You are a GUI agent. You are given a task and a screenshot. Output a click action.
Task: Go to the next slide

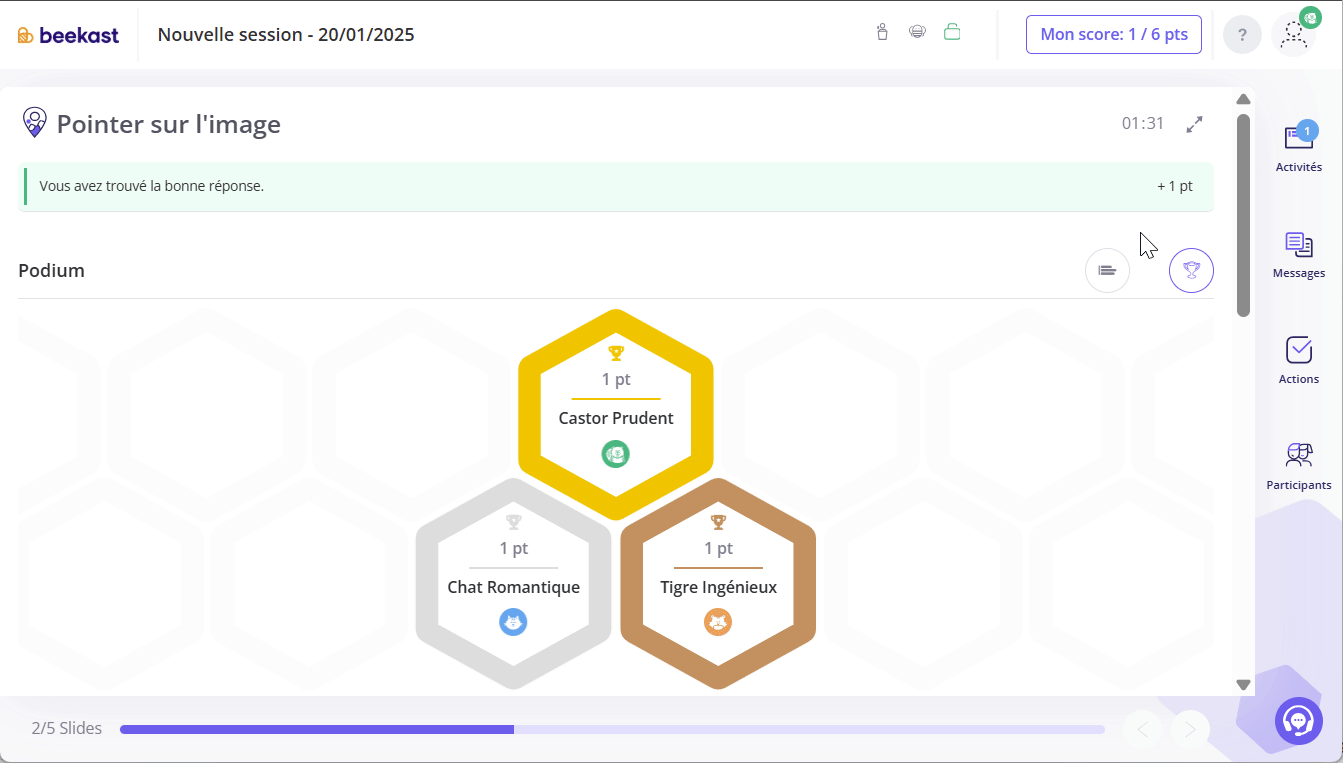pos(1190,729)
